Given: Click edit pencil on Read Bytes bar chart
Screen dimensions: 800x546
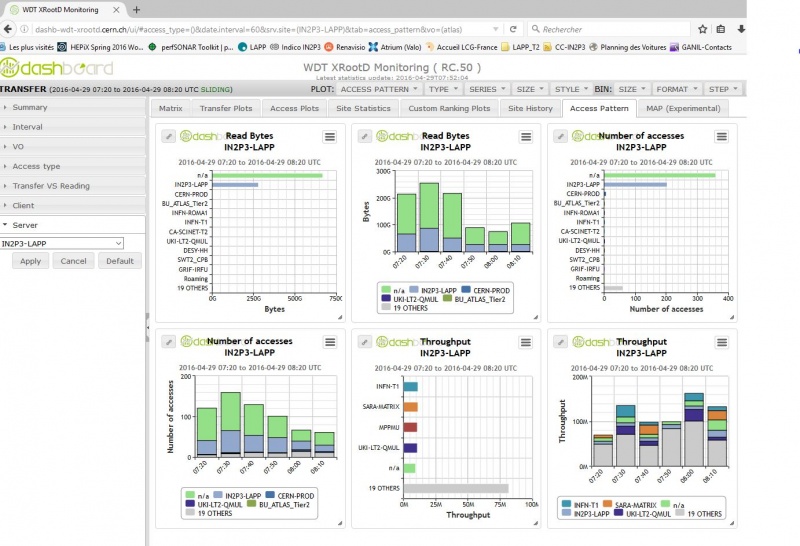Looking at the screenshot, I should click(x=169, y=136).
